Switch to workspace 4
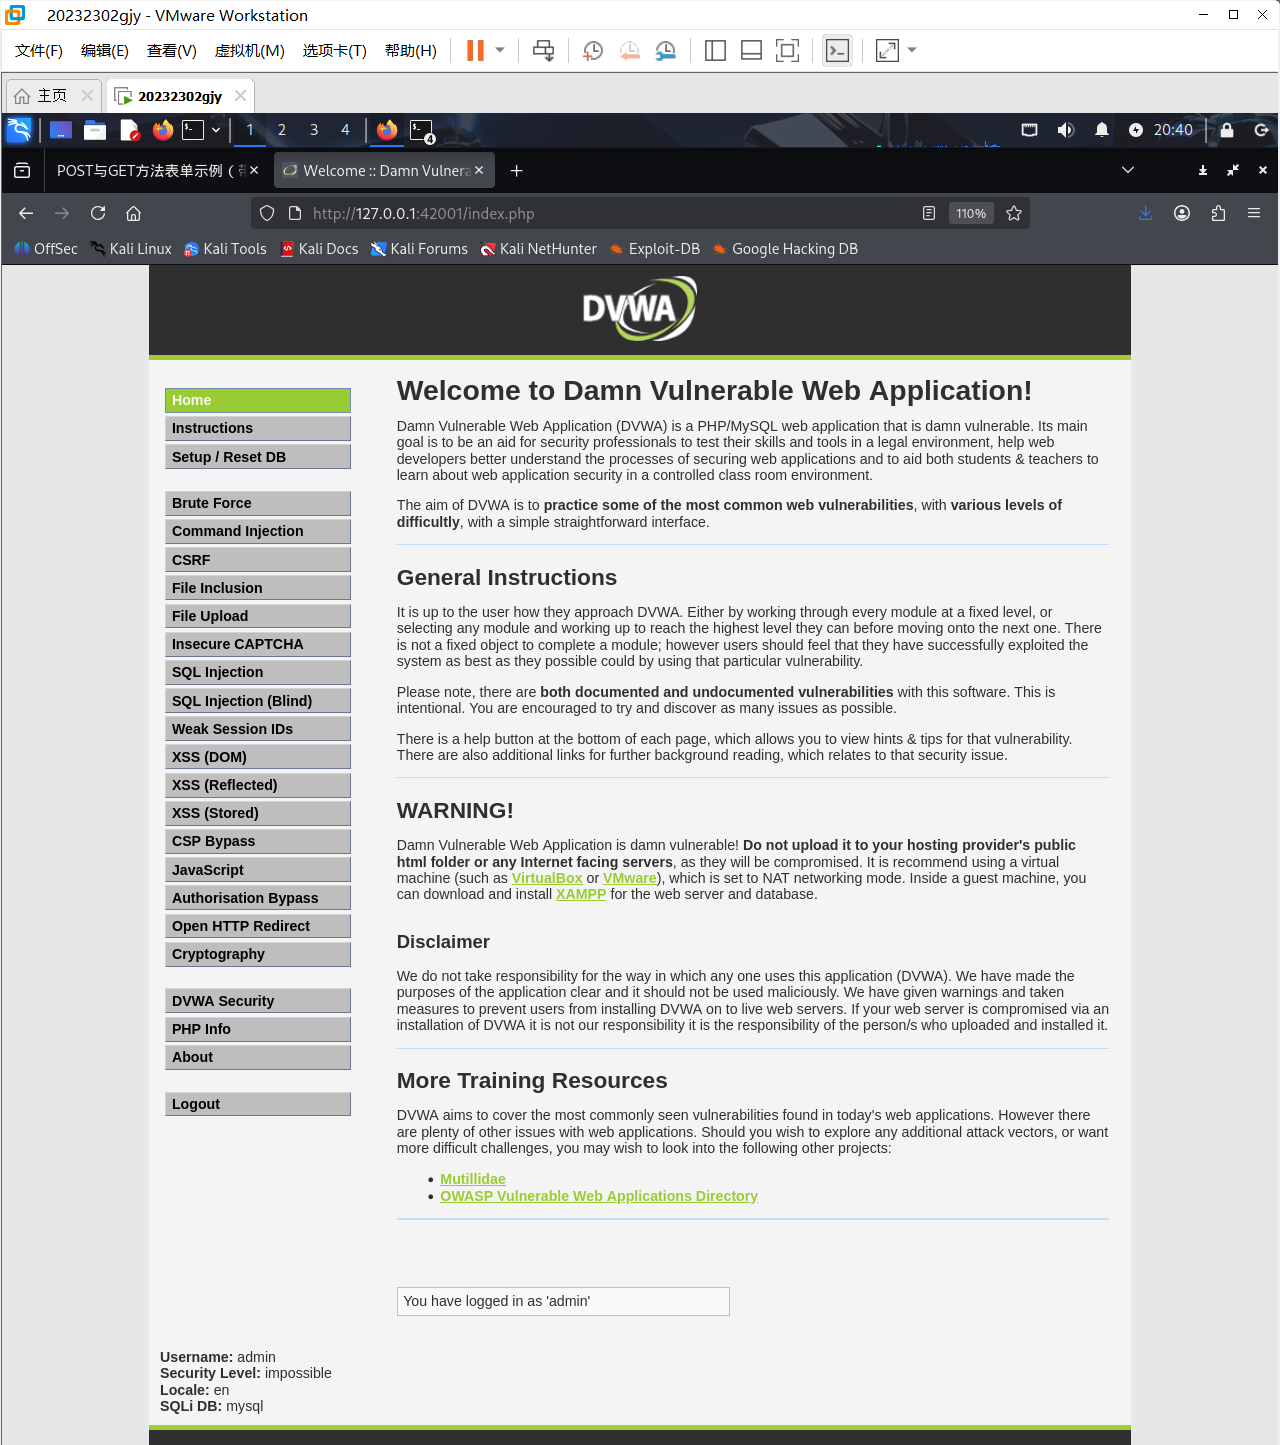The height and width of the screenshot is (1445, 1280). 345,130
